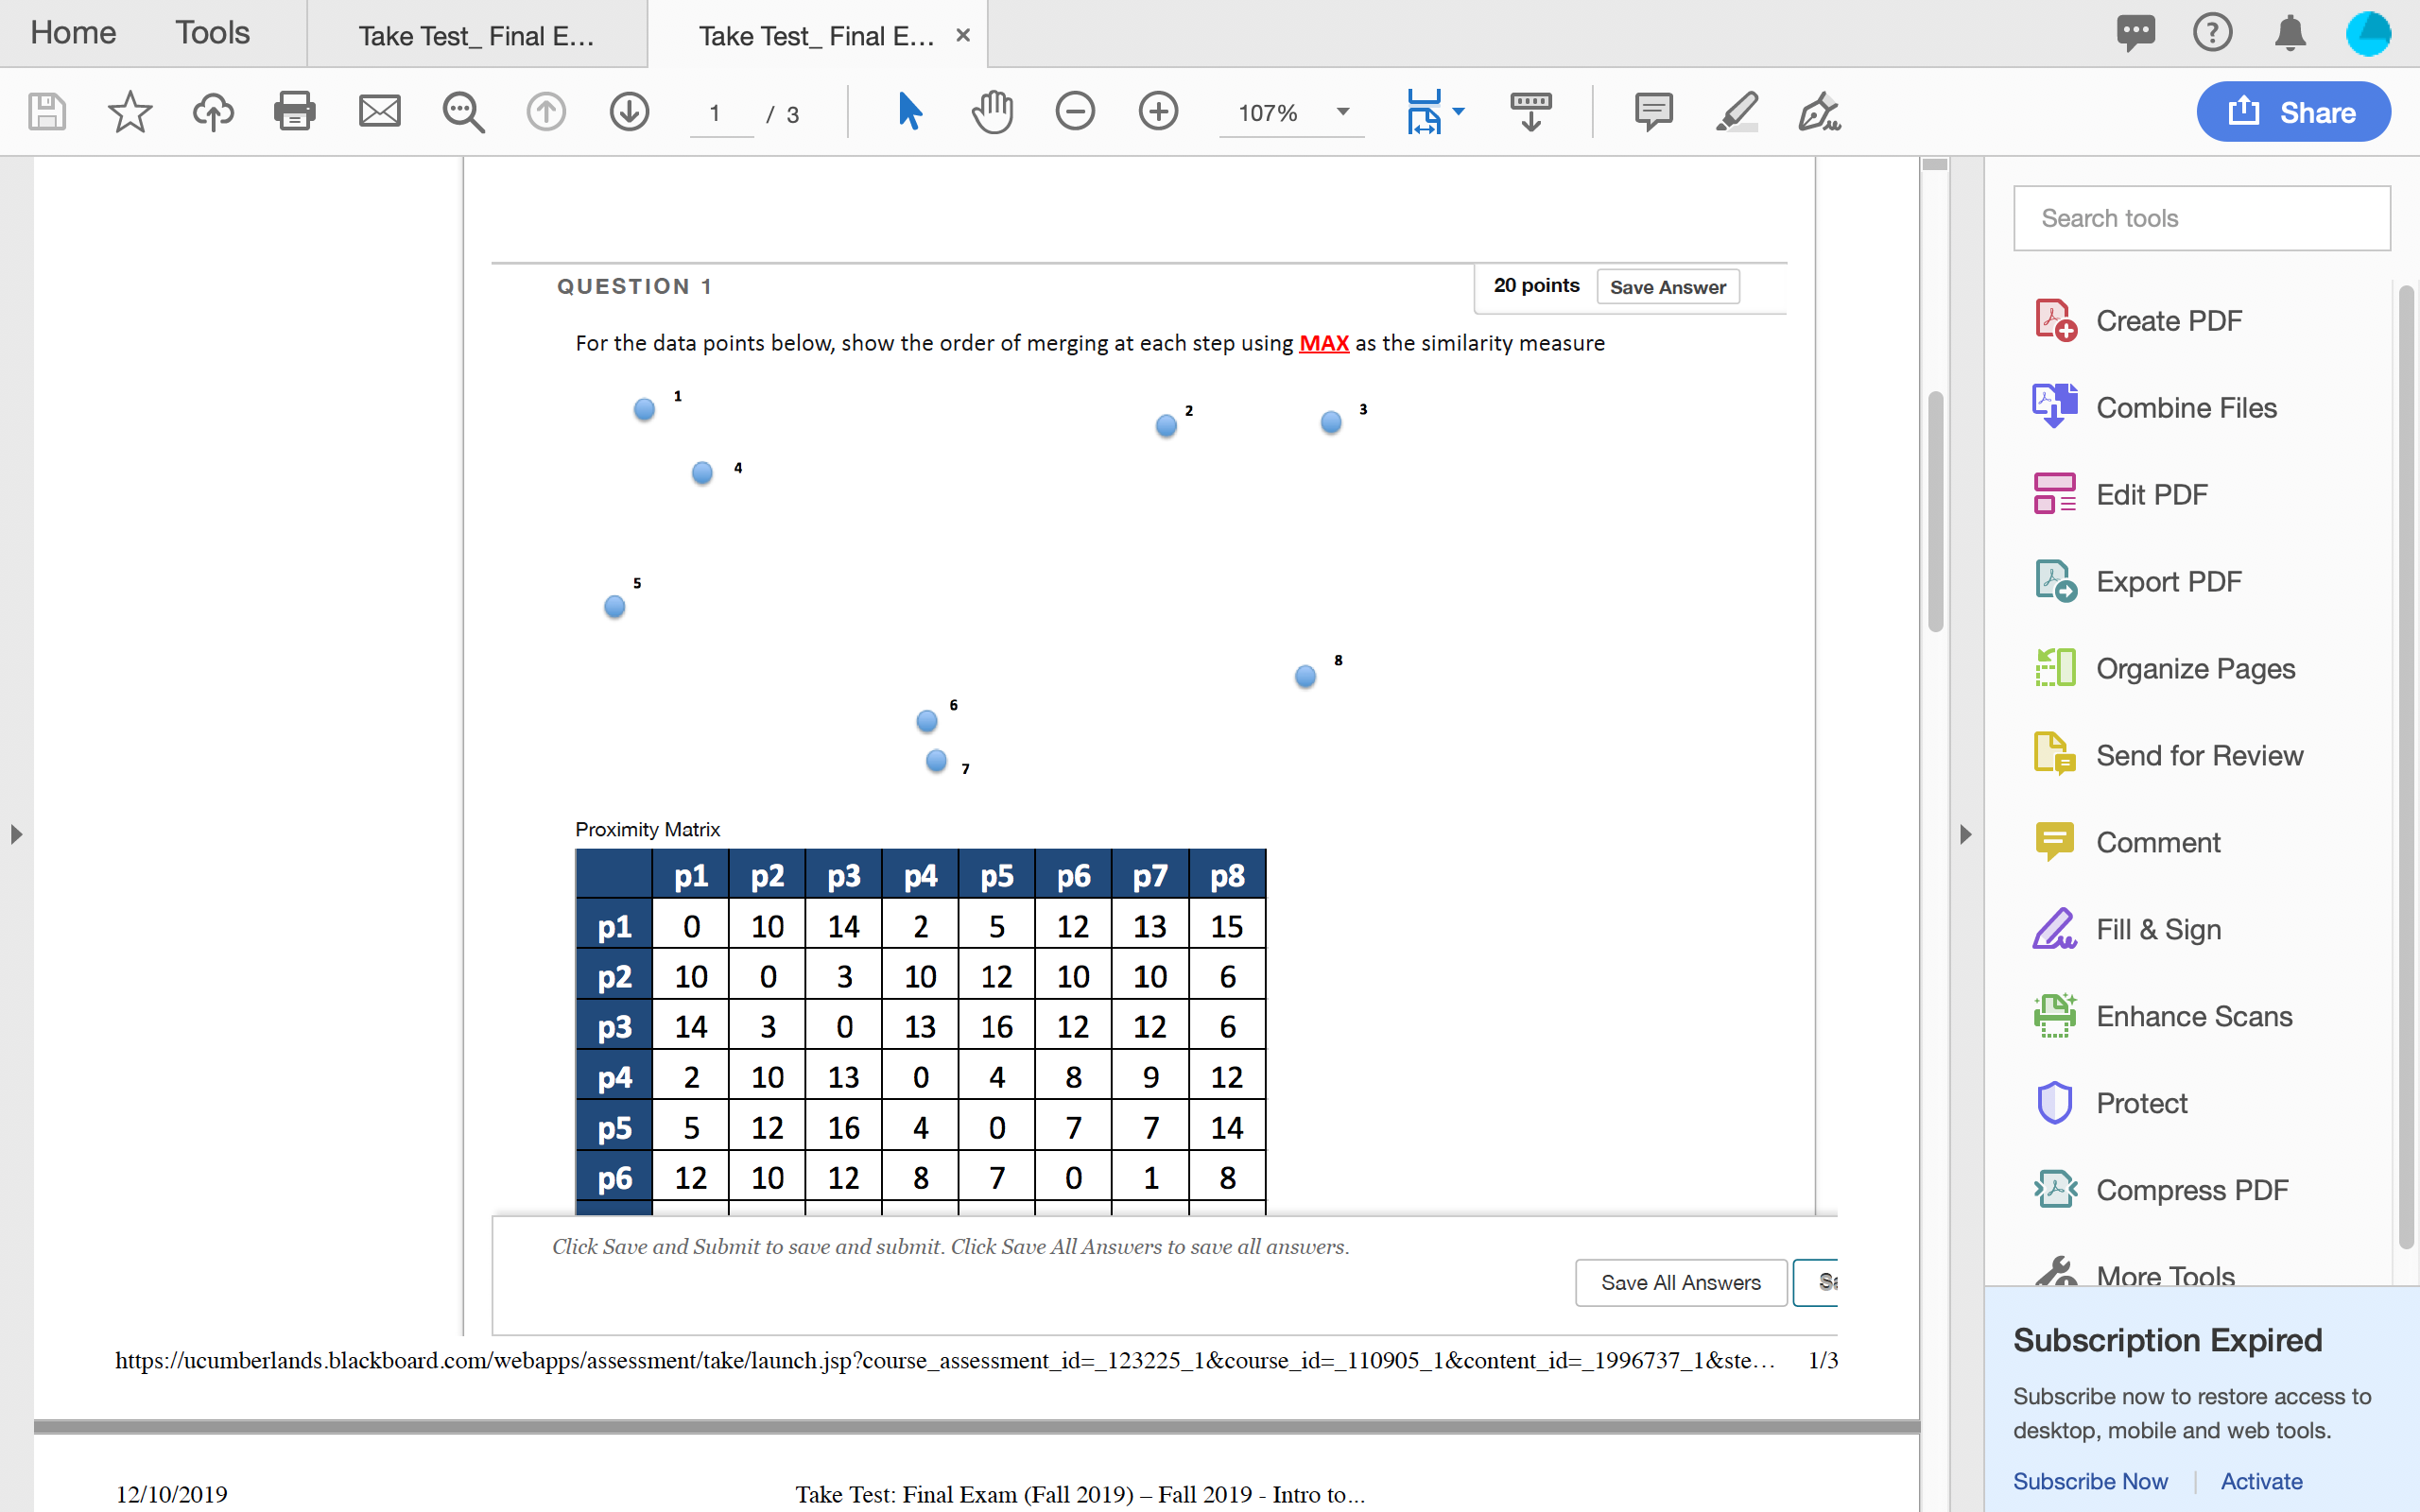Open Enhance Scans tool

pyautogui.click(x=2163, y=1017)
